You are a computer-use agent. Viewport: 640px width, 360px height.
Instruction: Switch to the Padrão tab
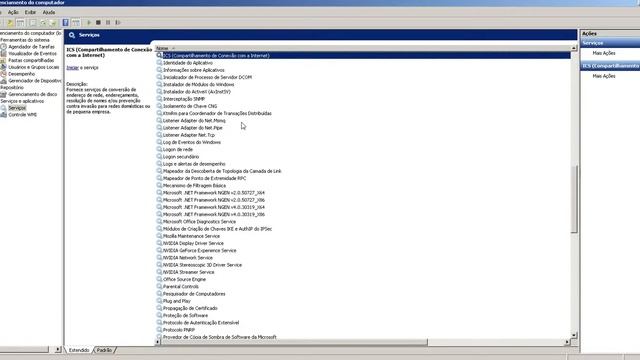pyautogui.click(x=104, y=350)
